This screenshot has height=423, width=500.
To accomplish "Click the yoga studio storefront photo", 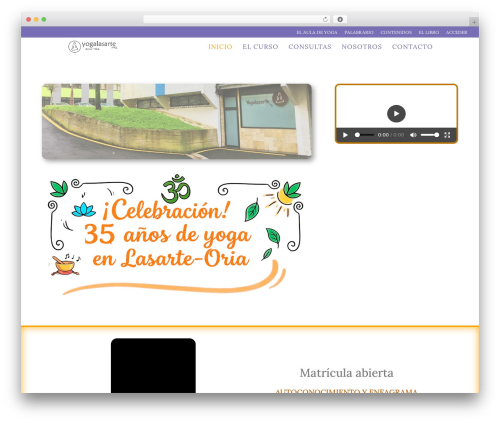I will point(177,121).
